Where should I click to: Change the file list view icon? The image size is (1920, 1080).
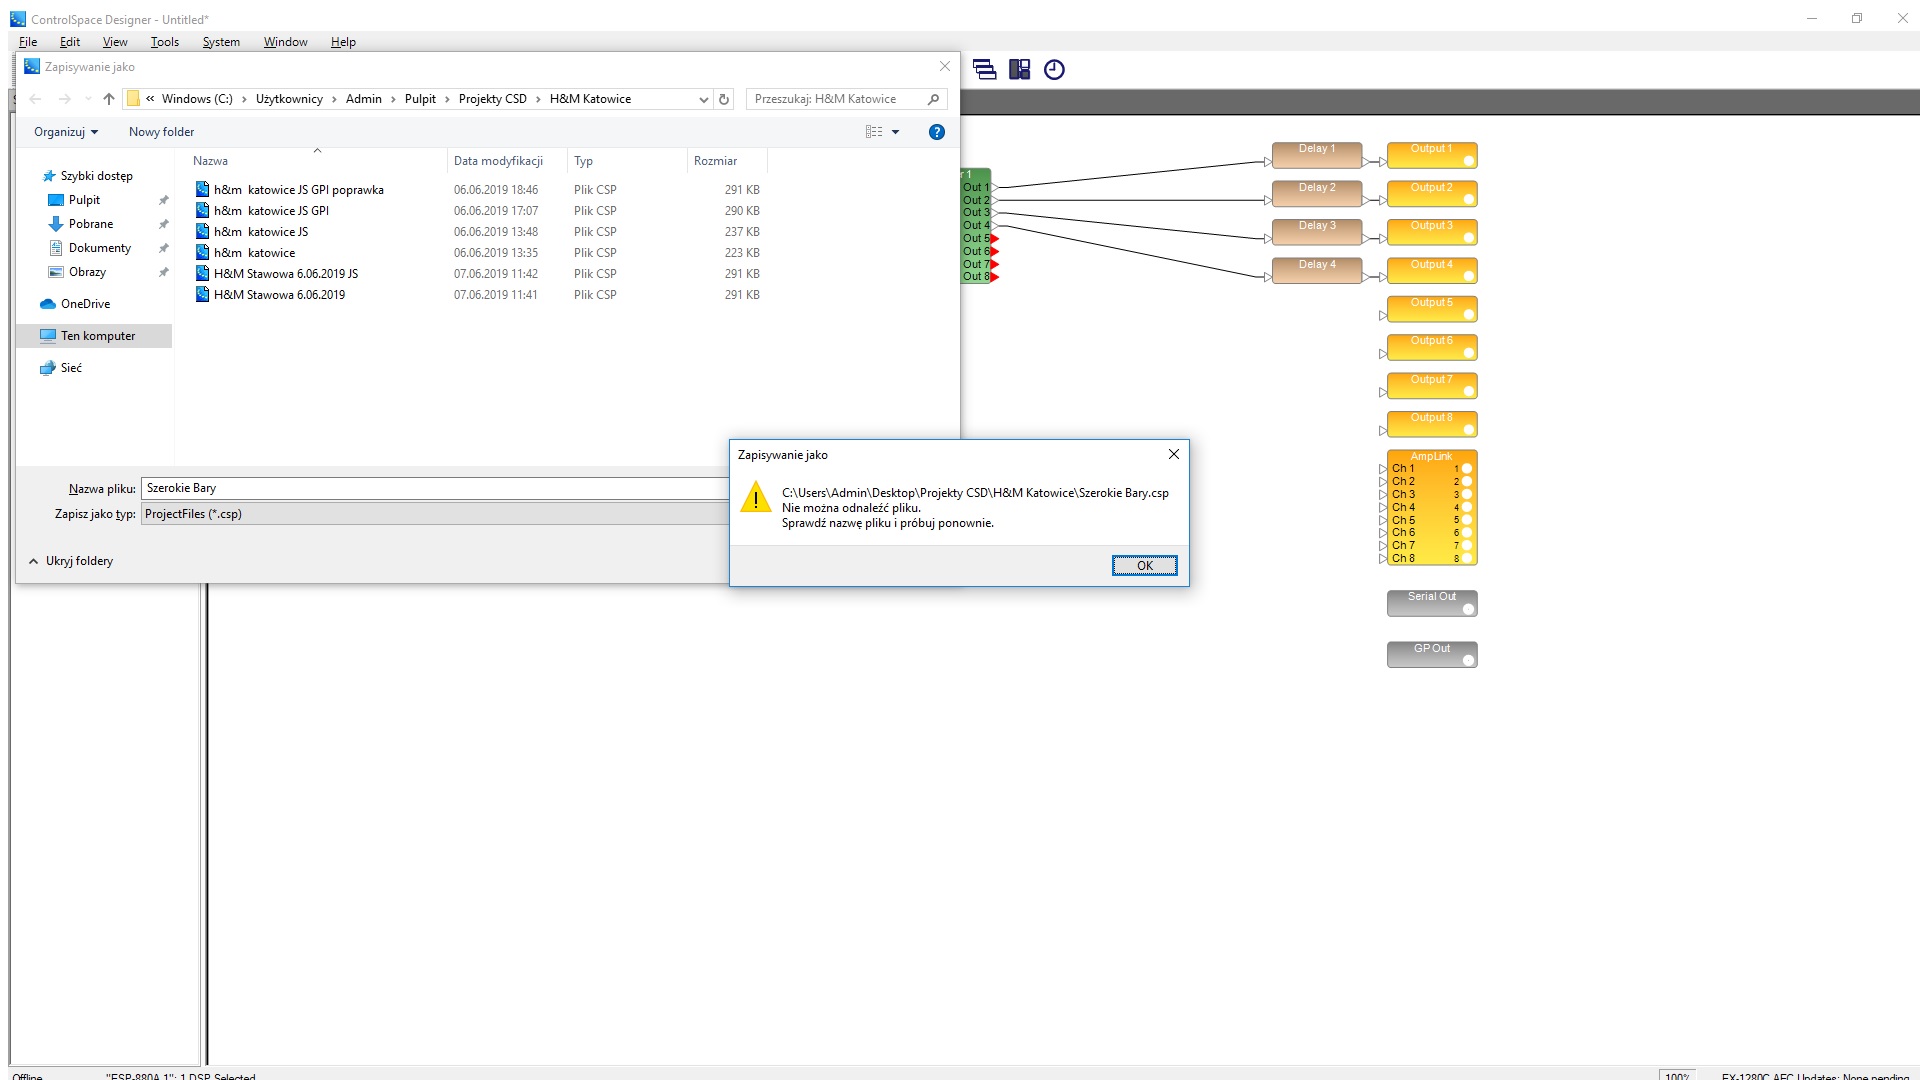[x=874, y=132]
